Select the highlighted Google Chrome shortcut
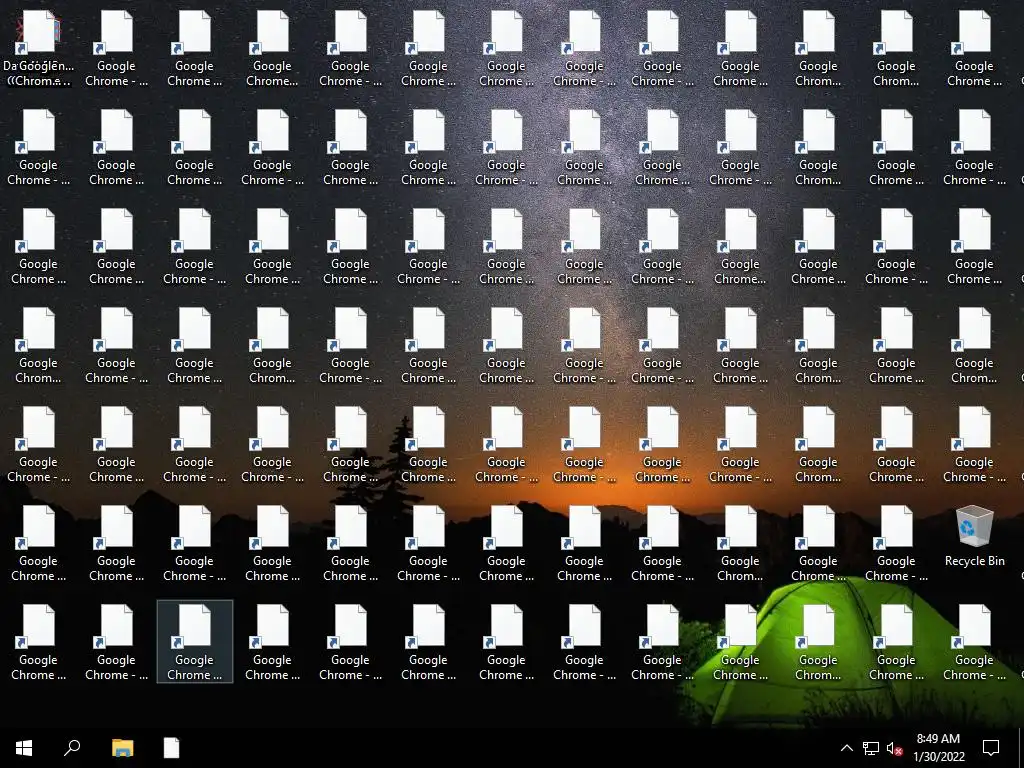 click(195, 641)
